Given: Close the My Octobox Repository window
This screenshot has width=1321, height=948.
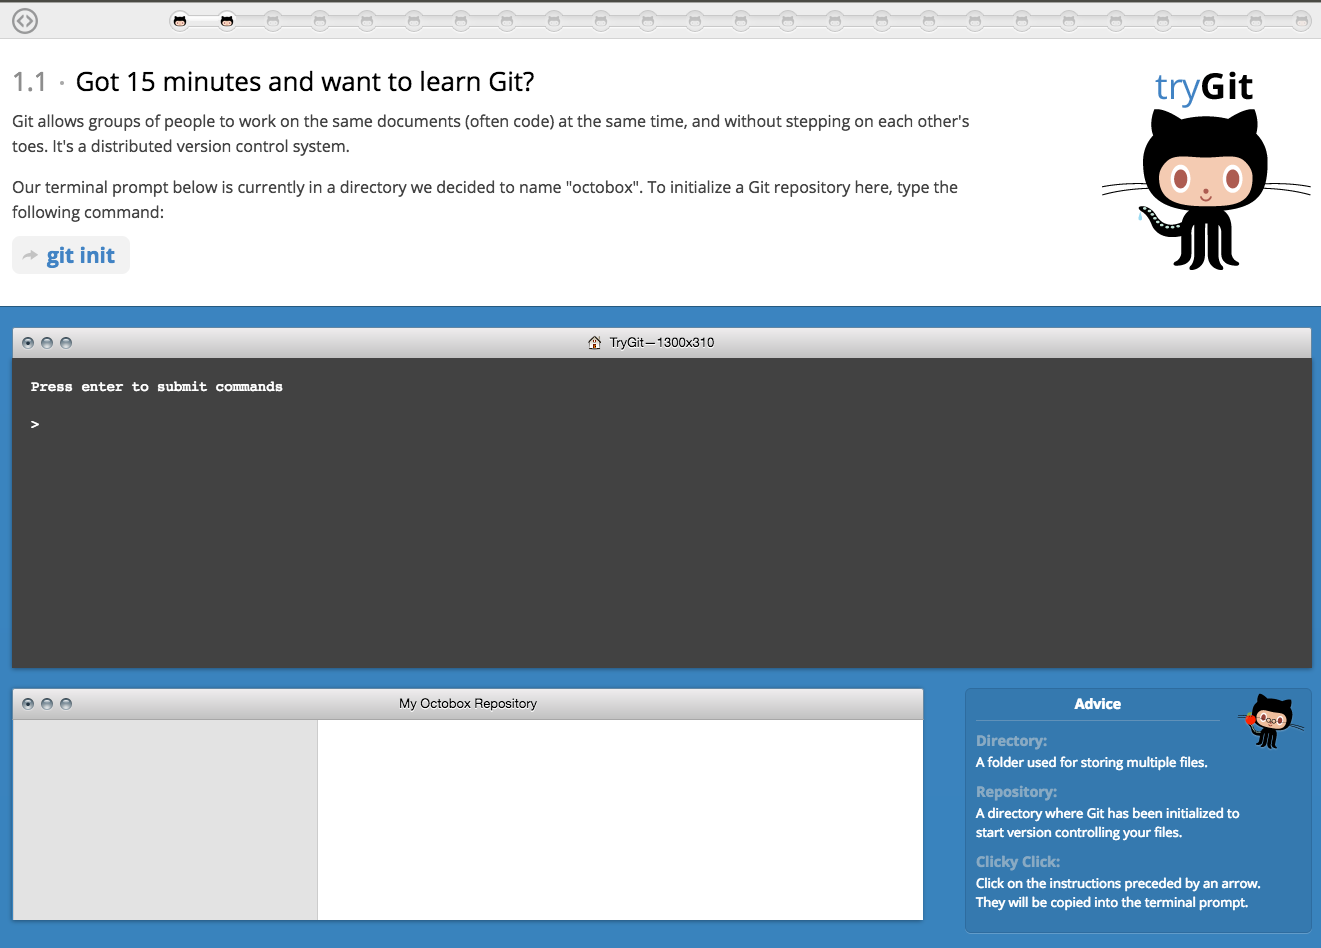Looking at the screenshot, I should (28, 704).
